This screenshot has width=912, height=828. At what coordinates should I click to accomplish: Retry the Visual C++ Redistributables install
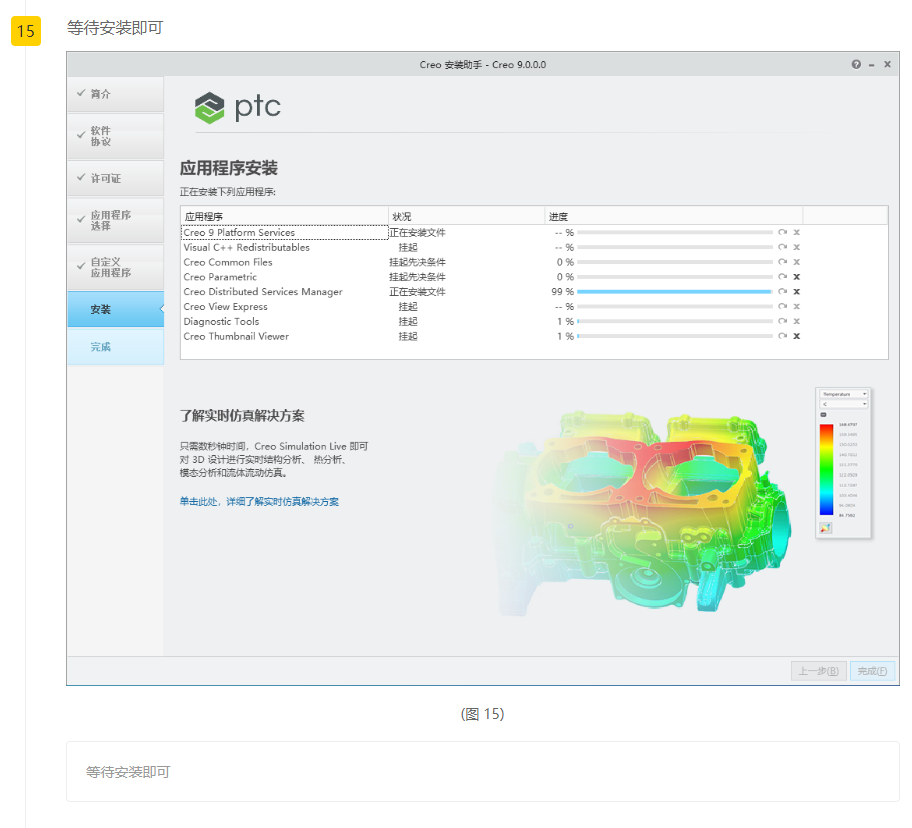pyautogui.click(x=782, y=247)
